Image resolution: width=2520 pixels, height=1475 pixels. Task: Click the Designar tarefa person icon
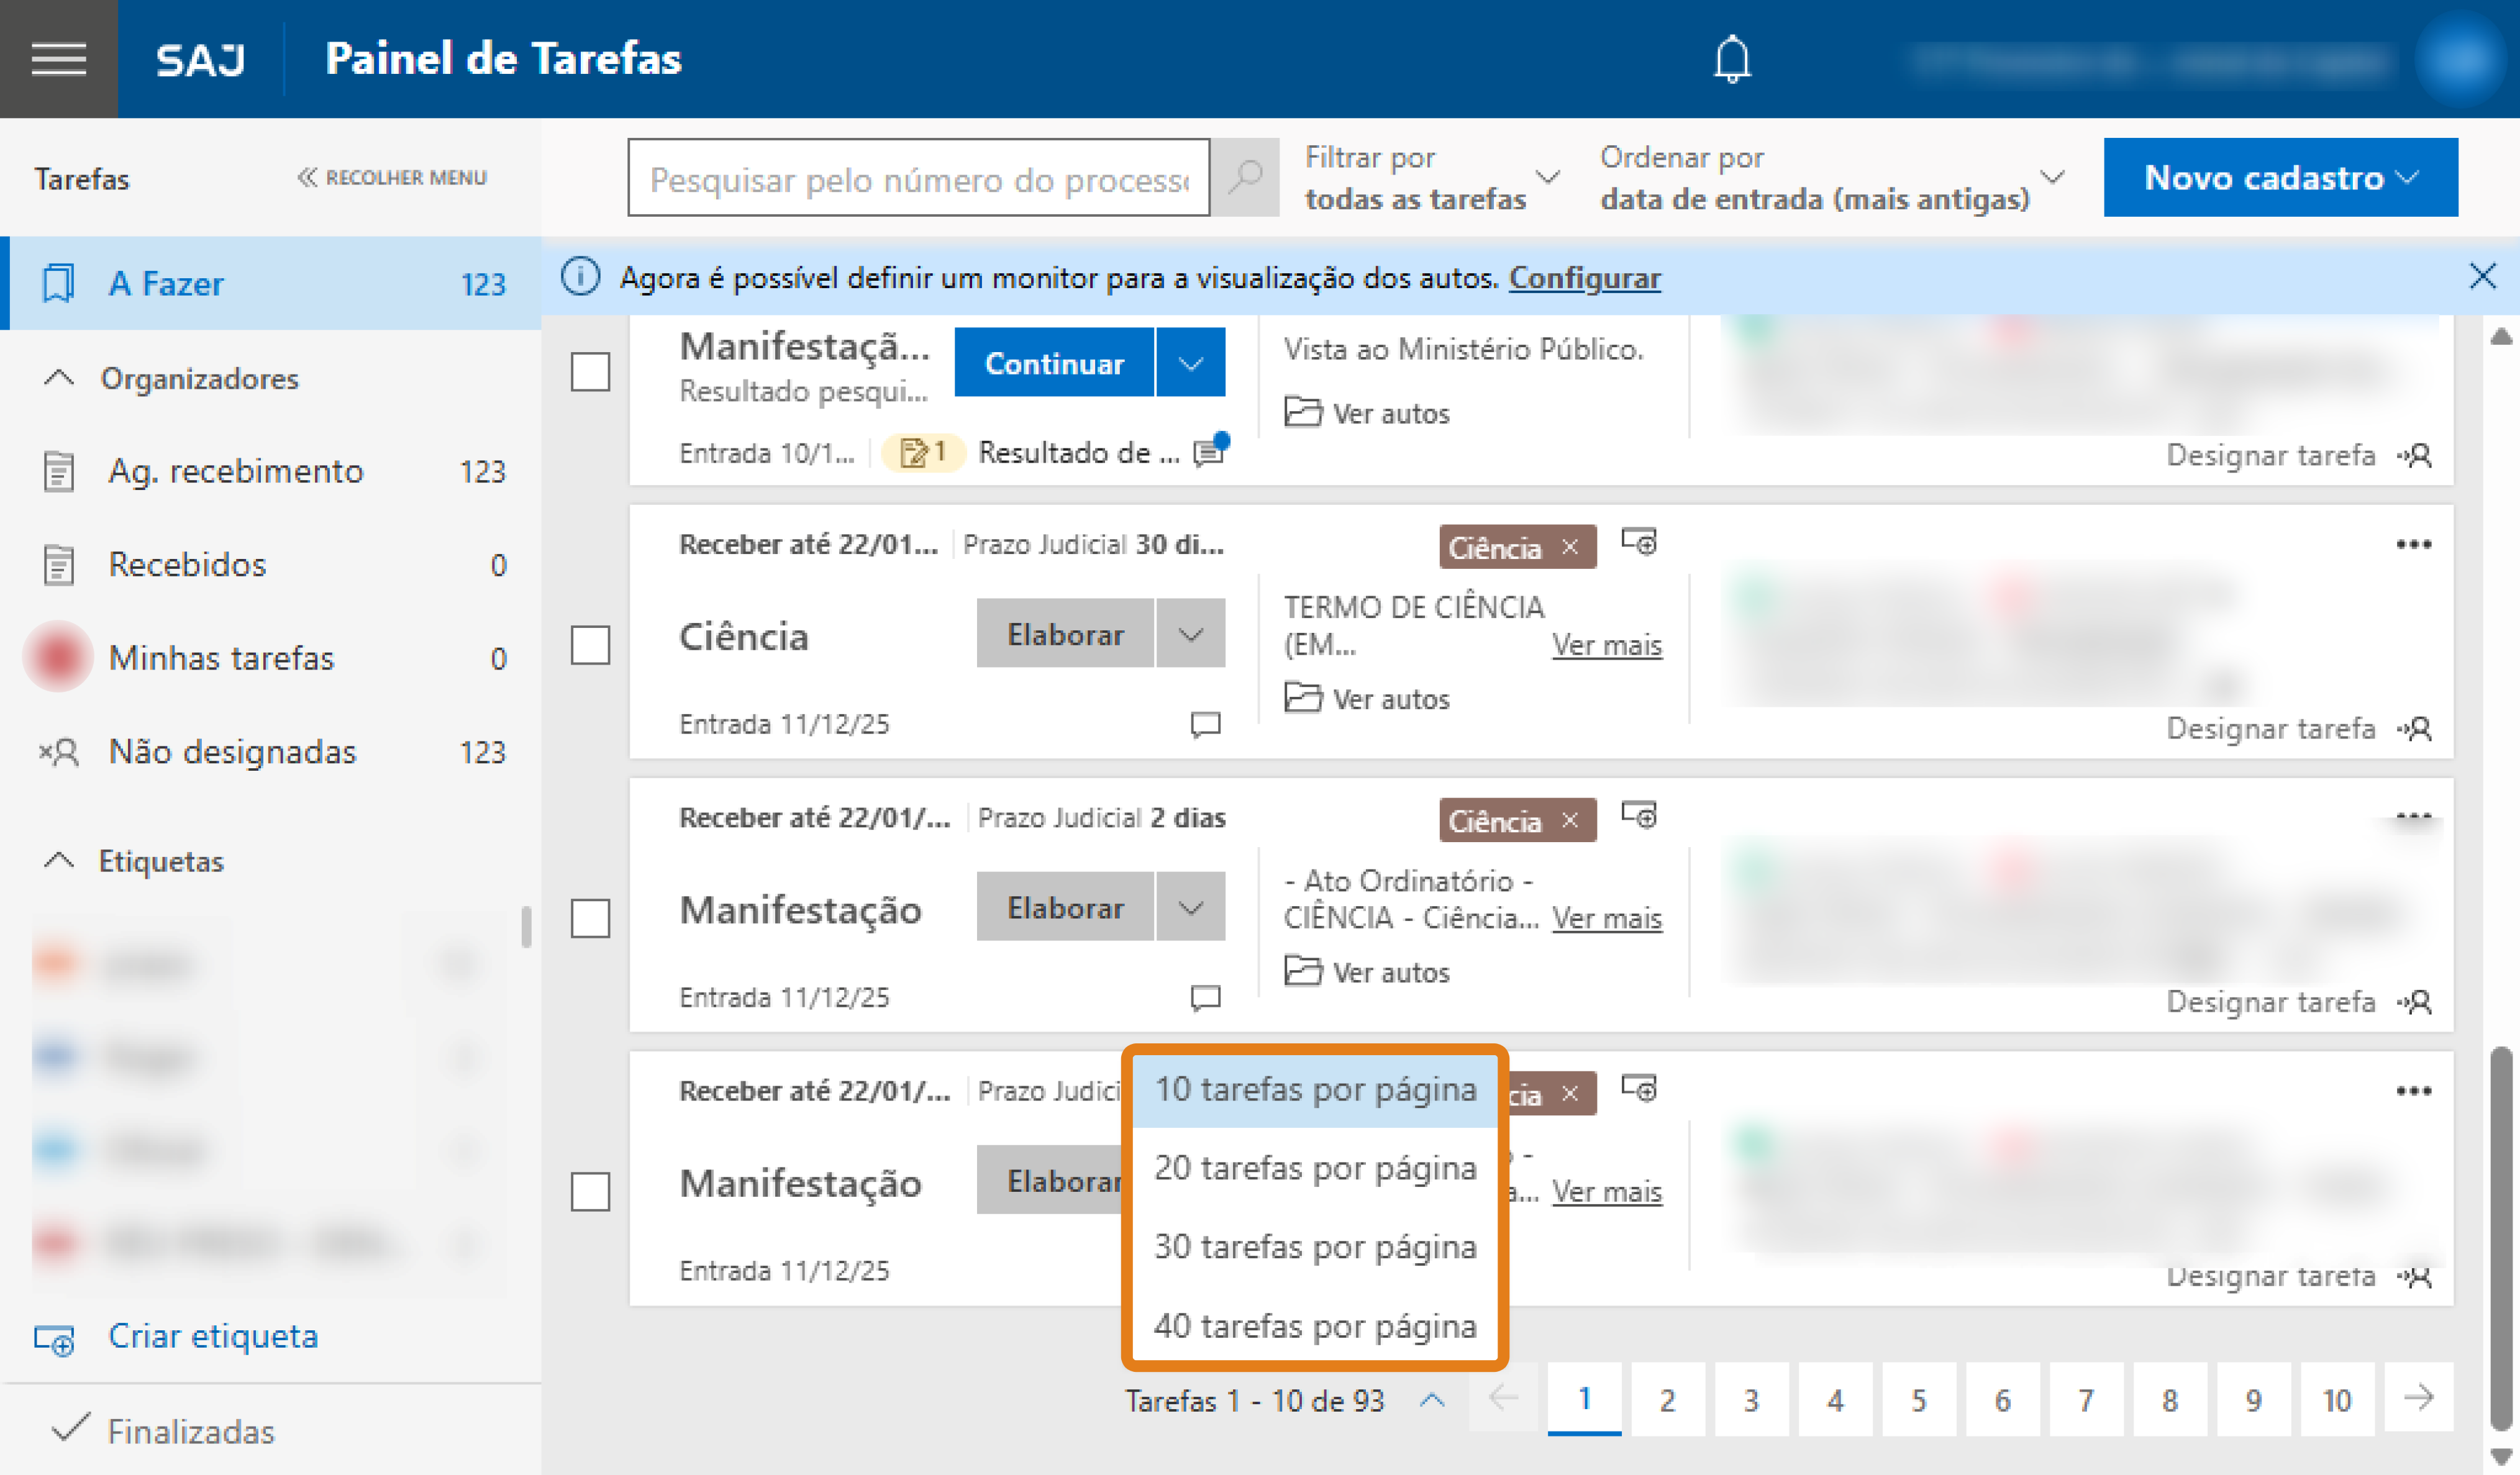click(x=2420, y=728)
